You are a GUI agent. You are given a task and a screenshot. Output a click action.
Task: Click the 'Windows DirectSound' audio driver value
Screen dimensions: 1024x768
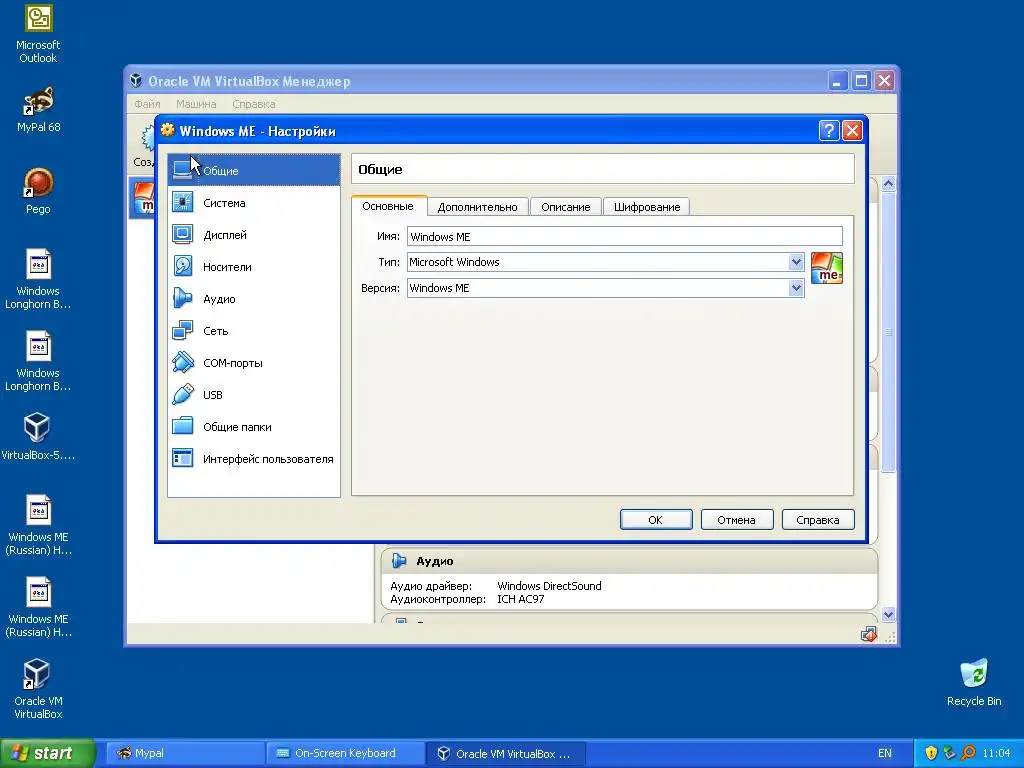pos(549,586)
